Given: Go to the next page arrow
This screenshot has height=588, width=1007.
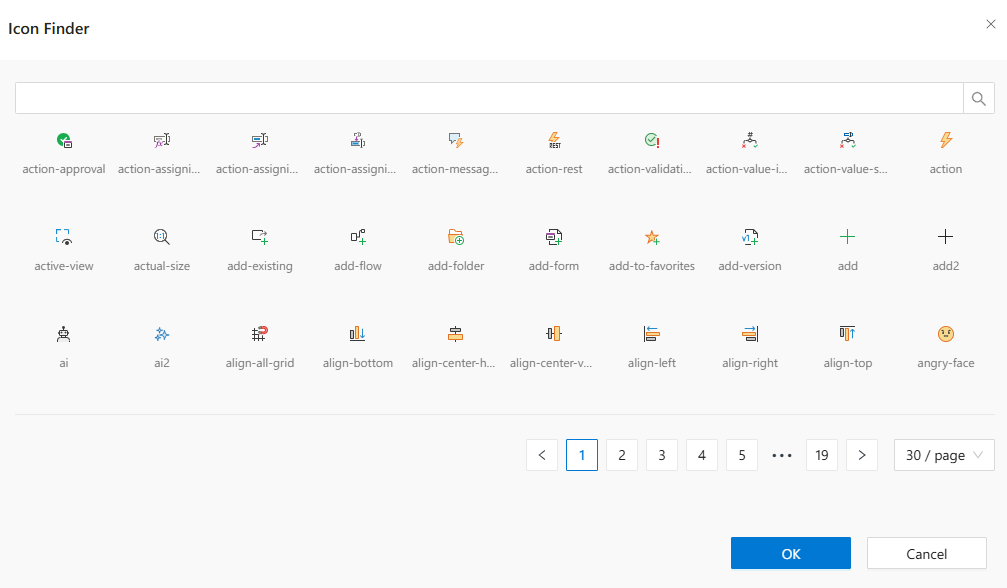Looking at the screenshot, I should [x=862, y=455].
